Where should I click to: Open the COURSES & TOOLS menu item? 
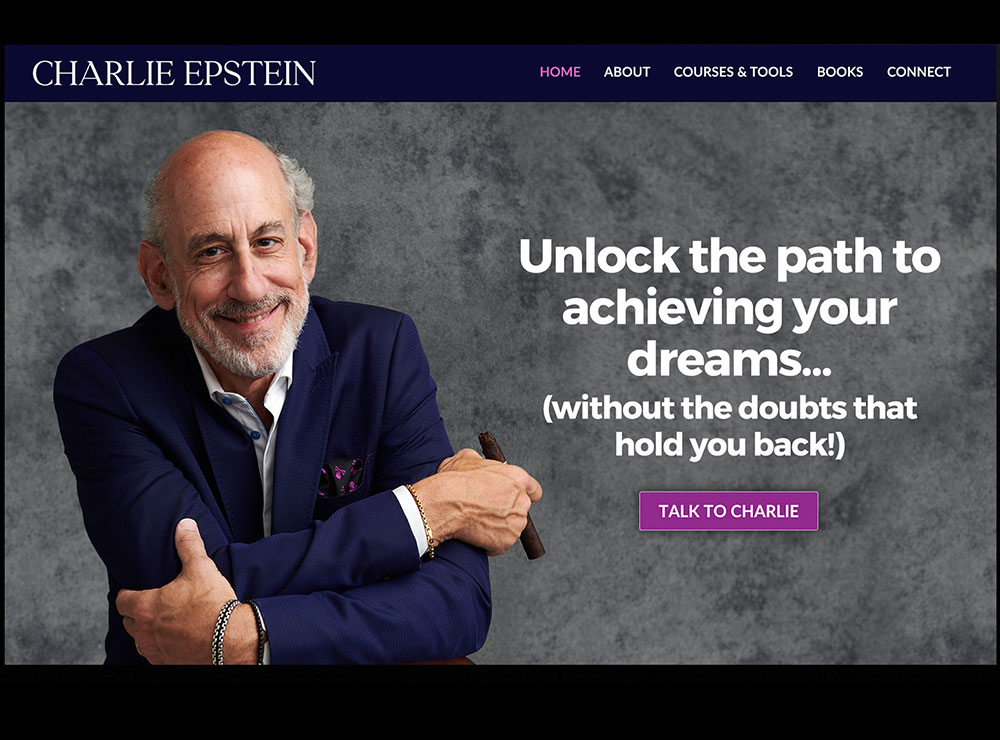[x=733, y=72]
